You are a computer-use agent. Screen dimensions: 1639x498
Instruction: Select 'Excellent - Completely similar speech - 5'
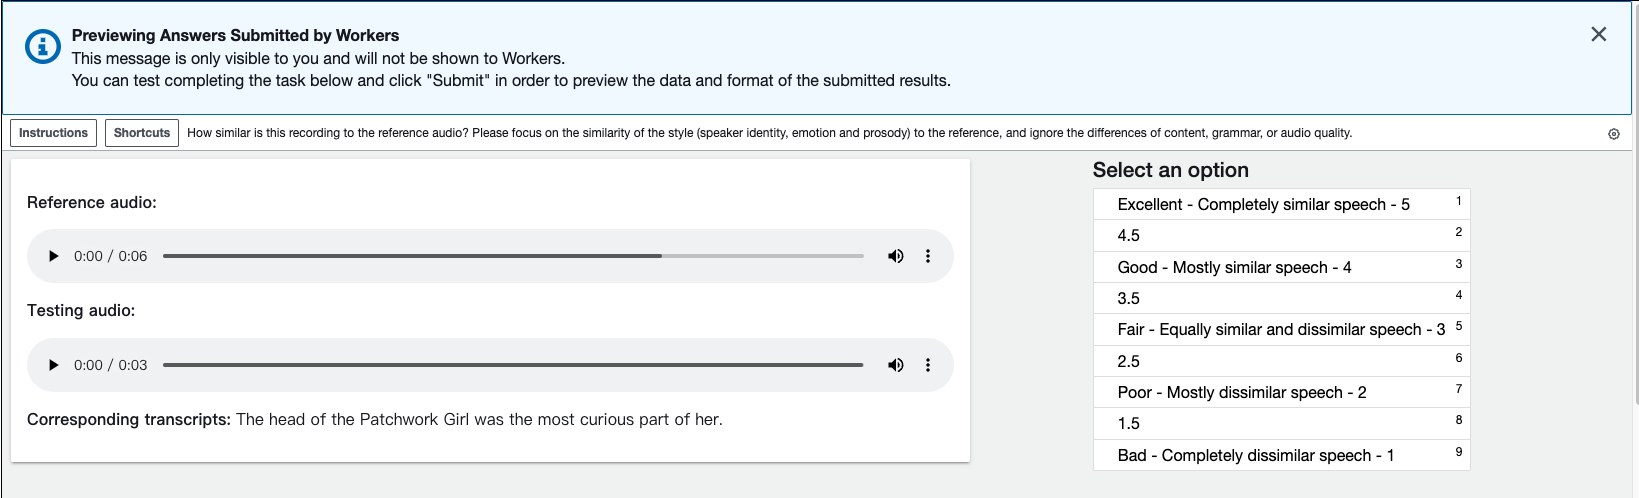(x=1263, y=204)
